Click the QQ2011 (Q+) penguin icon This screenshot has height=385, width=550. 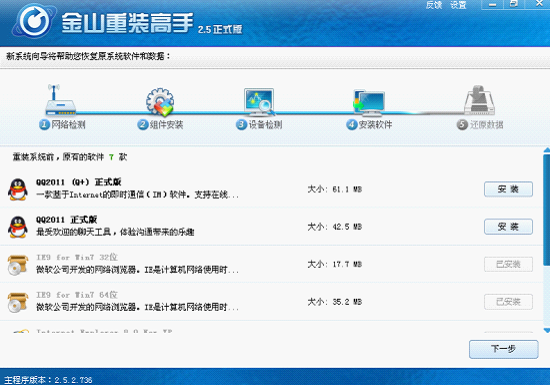18,189
